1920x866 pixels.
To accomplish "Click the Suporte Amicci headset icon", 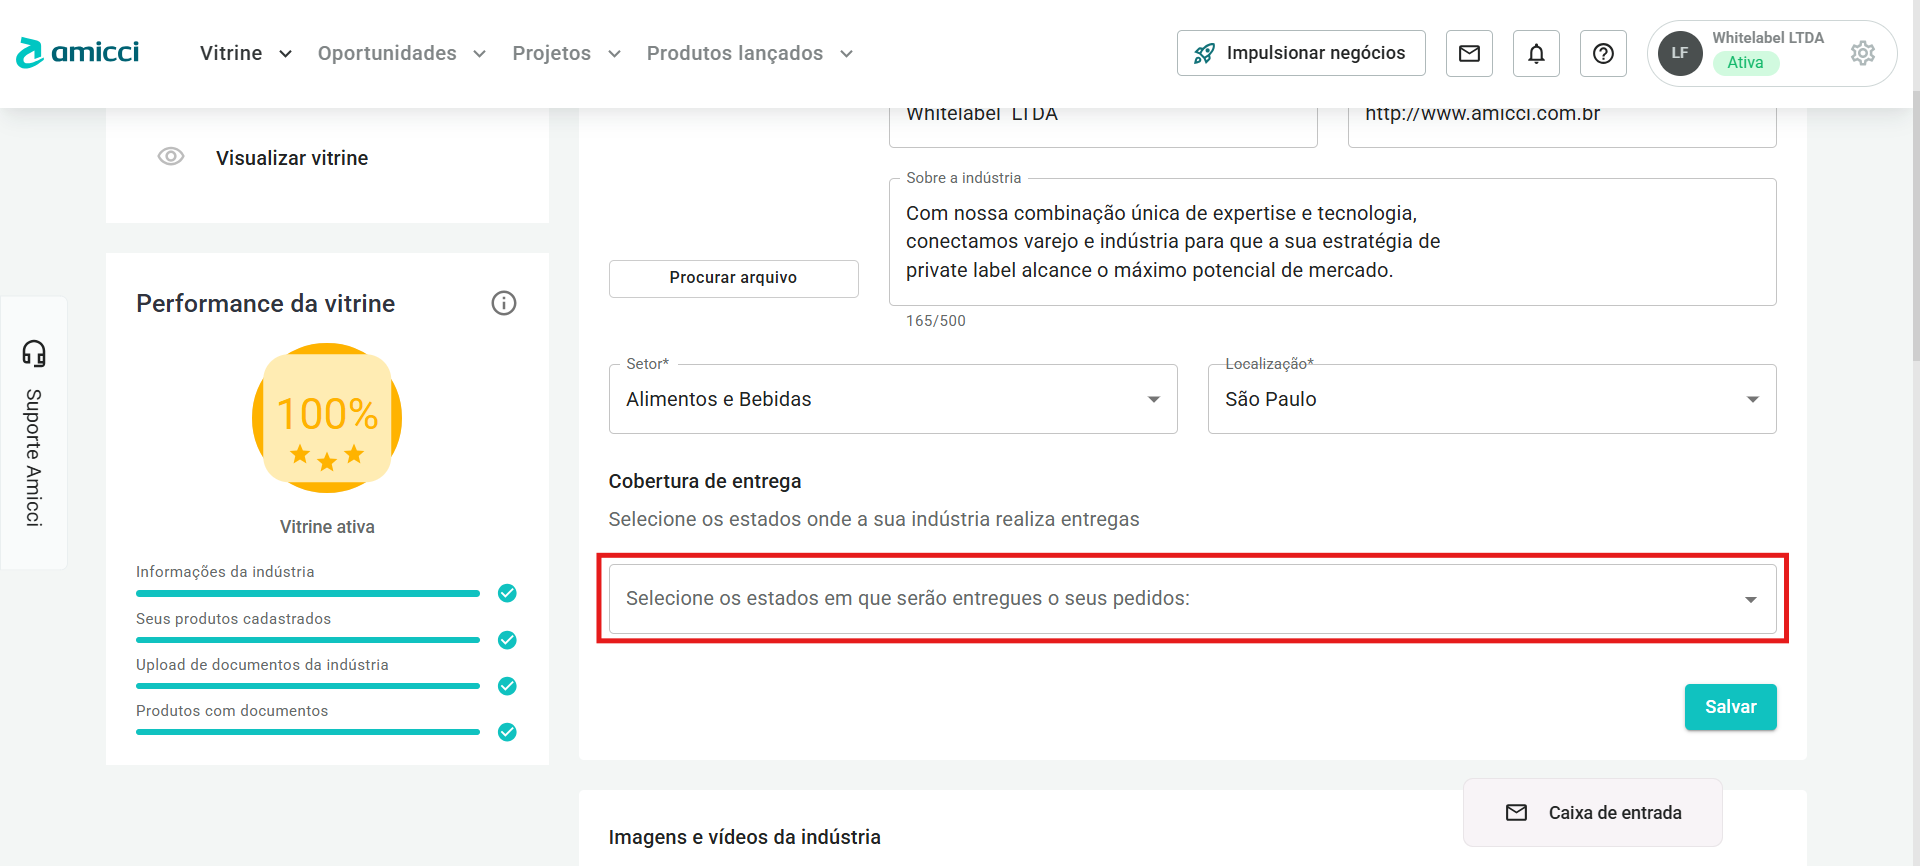I will [34, 353].
